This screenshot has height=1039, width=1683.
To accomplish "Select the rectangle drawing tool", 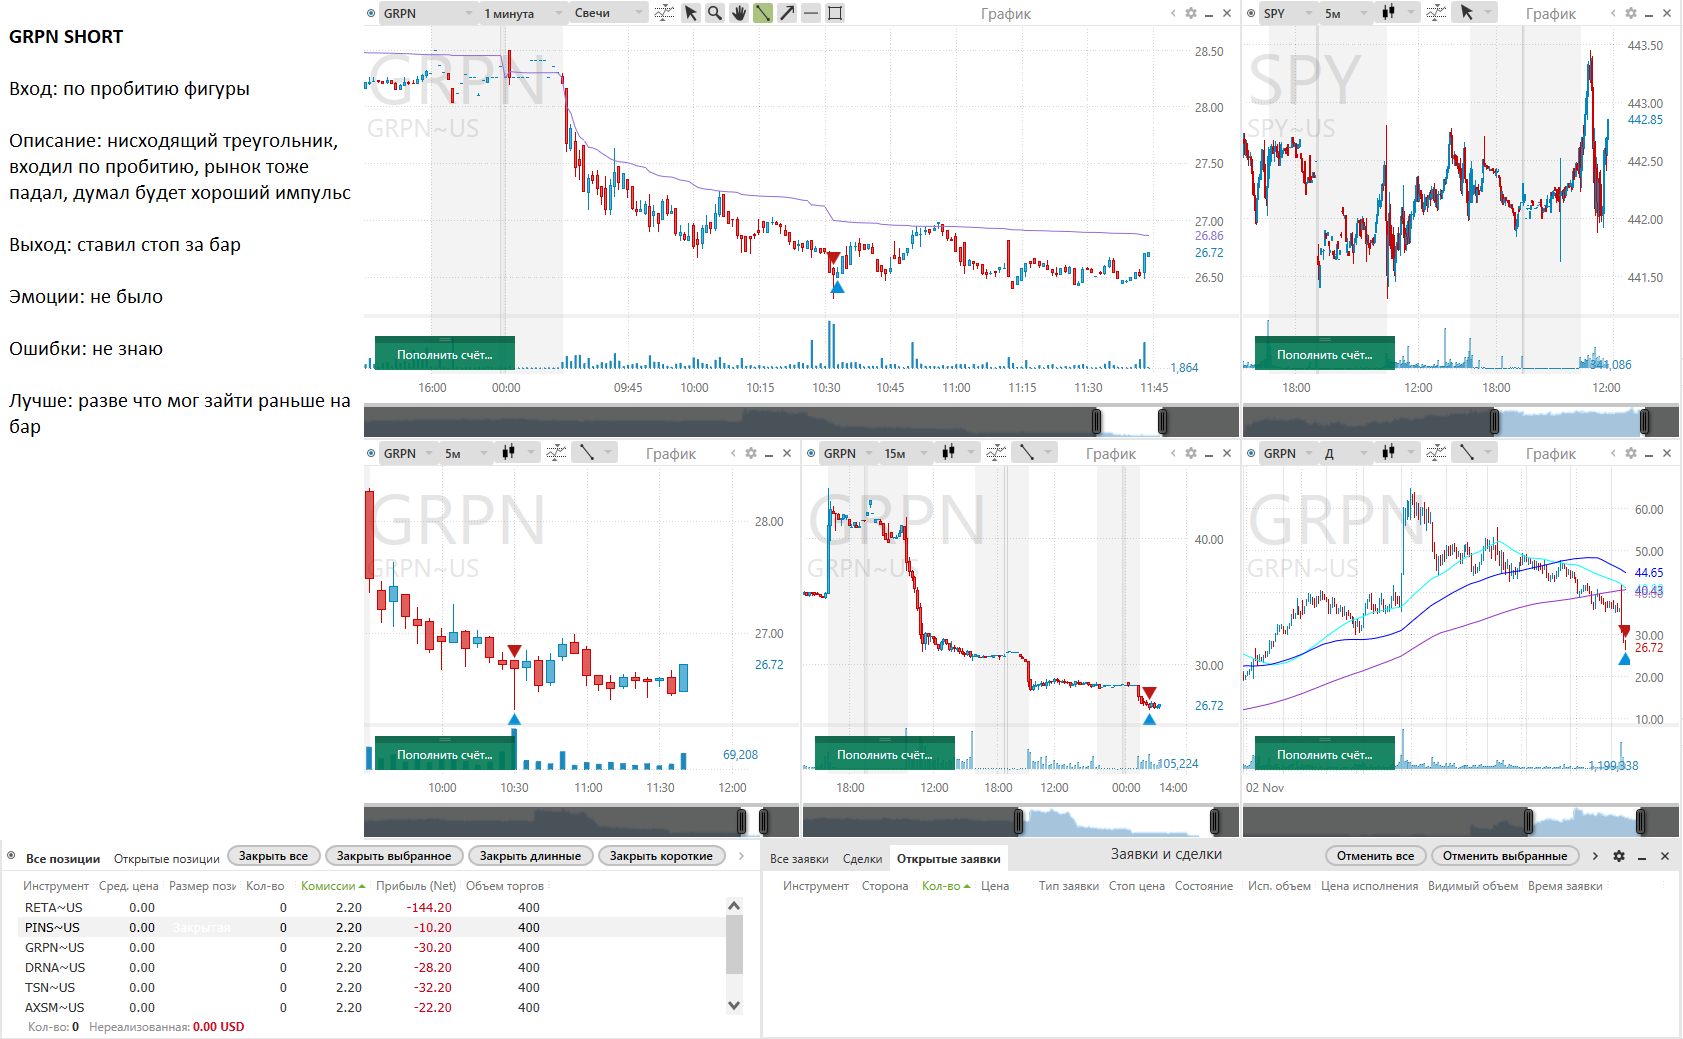I will 835,13.
